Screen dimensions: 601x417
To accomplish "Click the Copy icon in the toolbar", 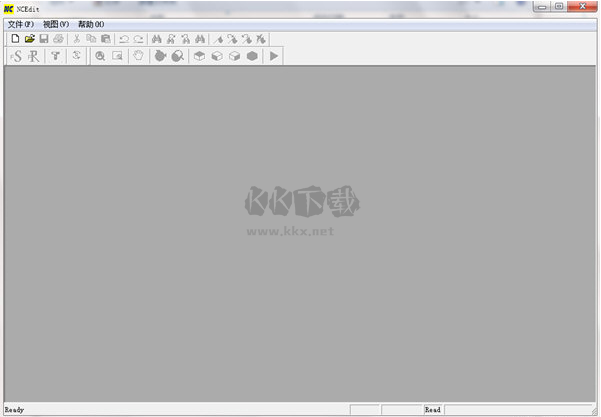I will (x=91, y=39).
